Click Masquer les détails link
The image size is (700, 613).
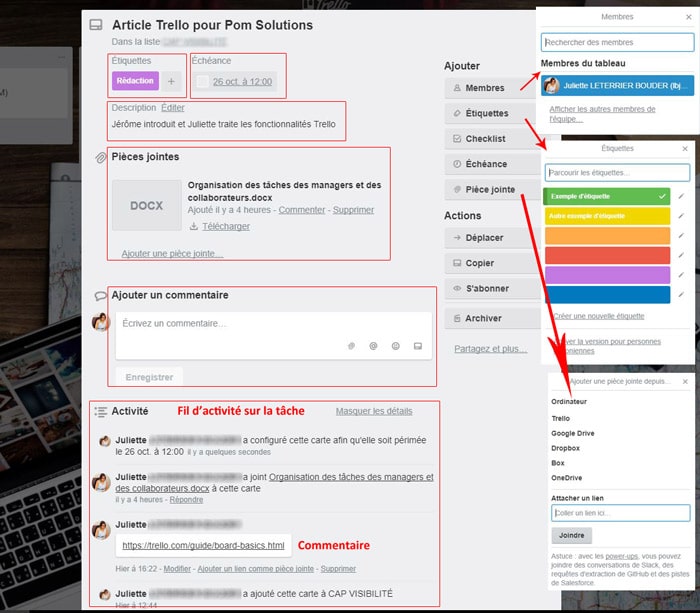pos(374,411)
